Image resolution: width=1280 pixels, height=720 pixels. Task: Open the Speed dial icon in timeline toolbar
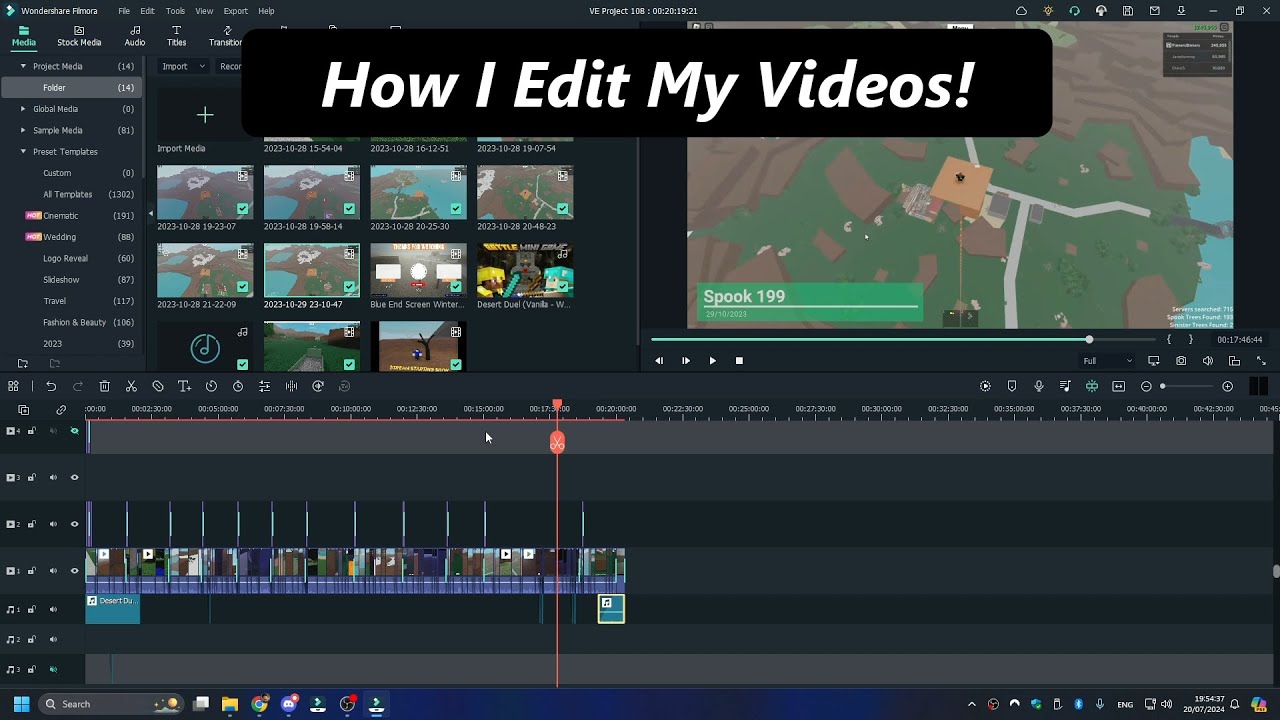tap(211, 386)
